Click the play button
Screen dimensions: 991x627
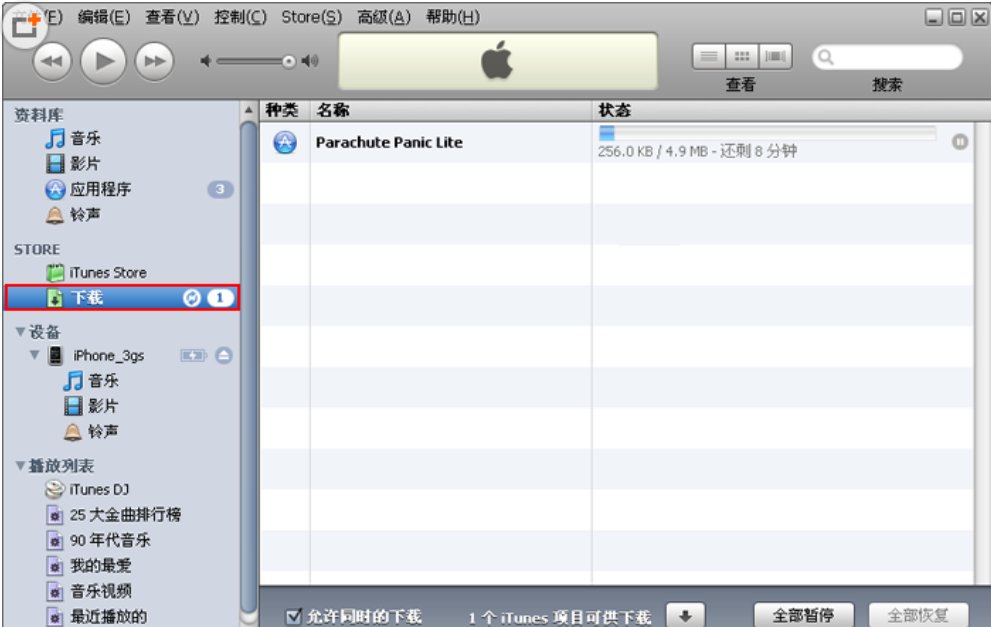pyautogui.click(x=103, y=61)
